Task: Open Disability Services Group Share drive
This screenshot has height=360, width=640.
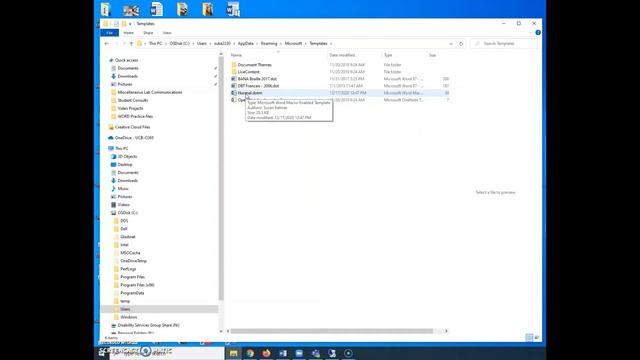Action: (149, 325)
